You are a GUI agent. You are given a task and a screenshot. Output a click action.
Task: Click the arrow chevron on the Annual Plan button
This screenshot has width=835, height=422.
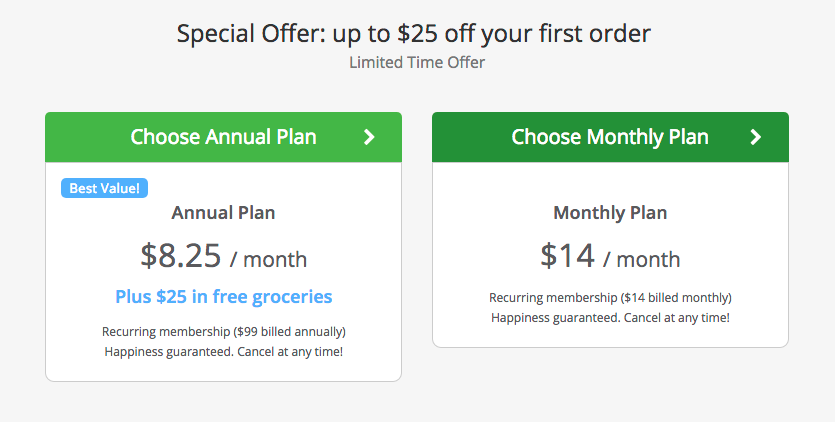369,137
